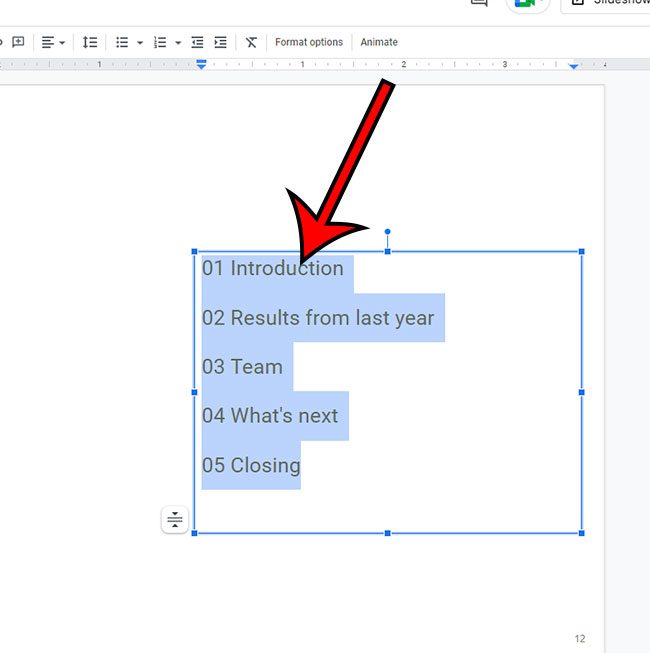Start the Slideshow presentation
This screenshot has height=653, width=650.
pos(606,4)
